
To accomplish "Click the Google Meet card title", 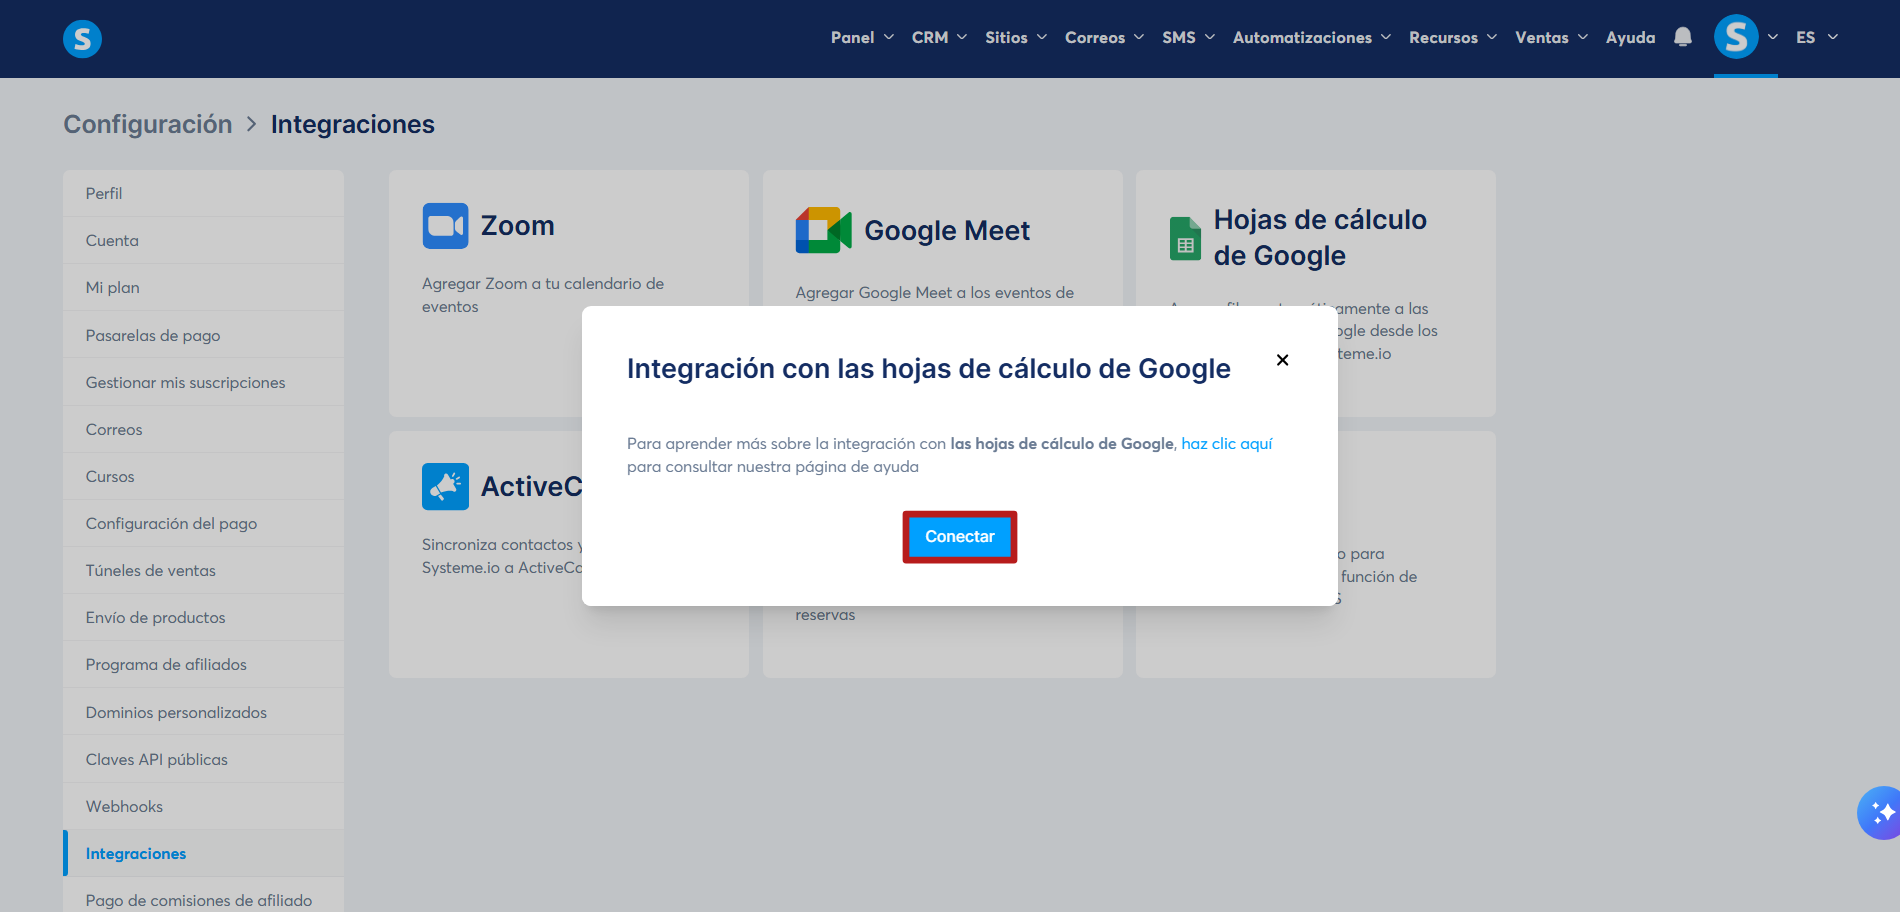I will [947, 231].
